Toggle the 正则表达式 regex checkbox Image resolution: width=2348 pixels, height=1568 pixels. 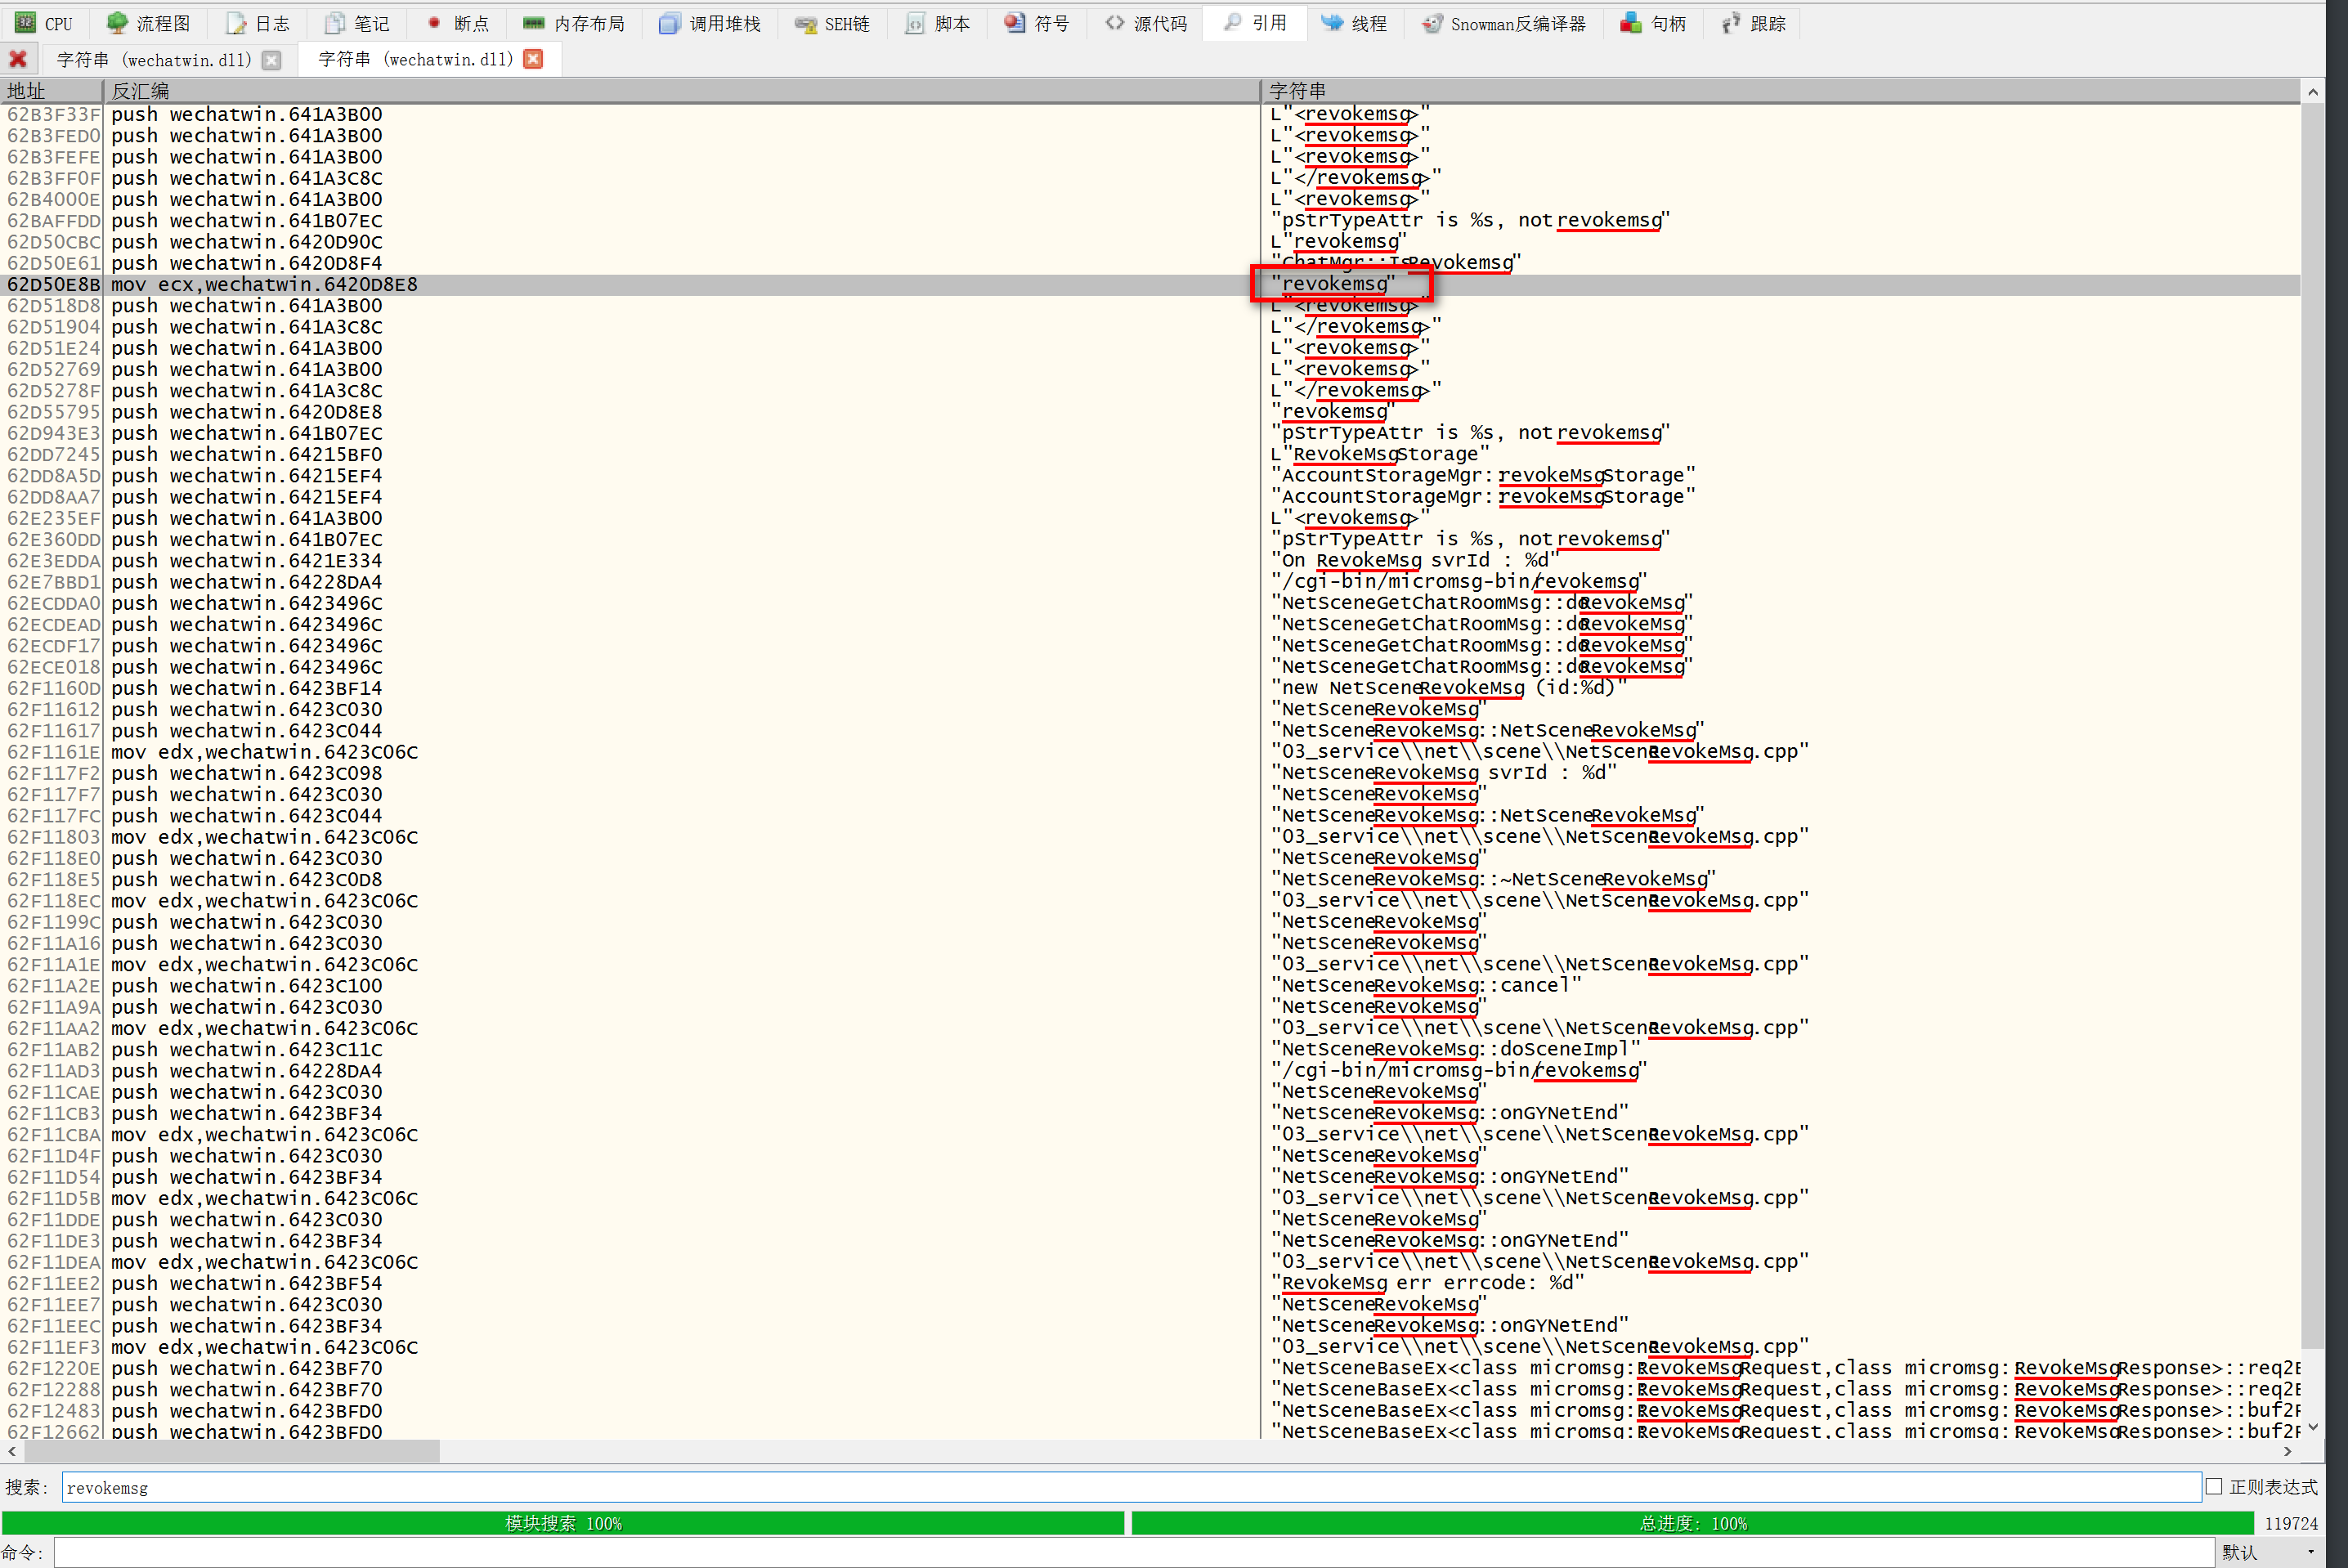[x=2214, y=1487]
